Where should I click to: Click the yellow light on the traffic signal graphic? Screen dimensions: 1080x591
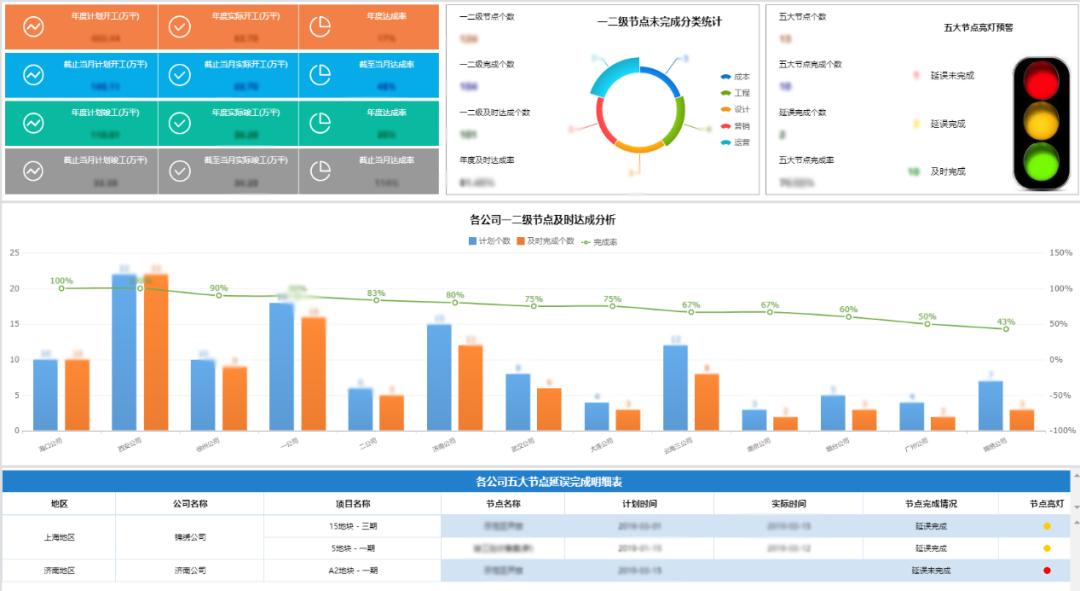[x=1041, y=122]
